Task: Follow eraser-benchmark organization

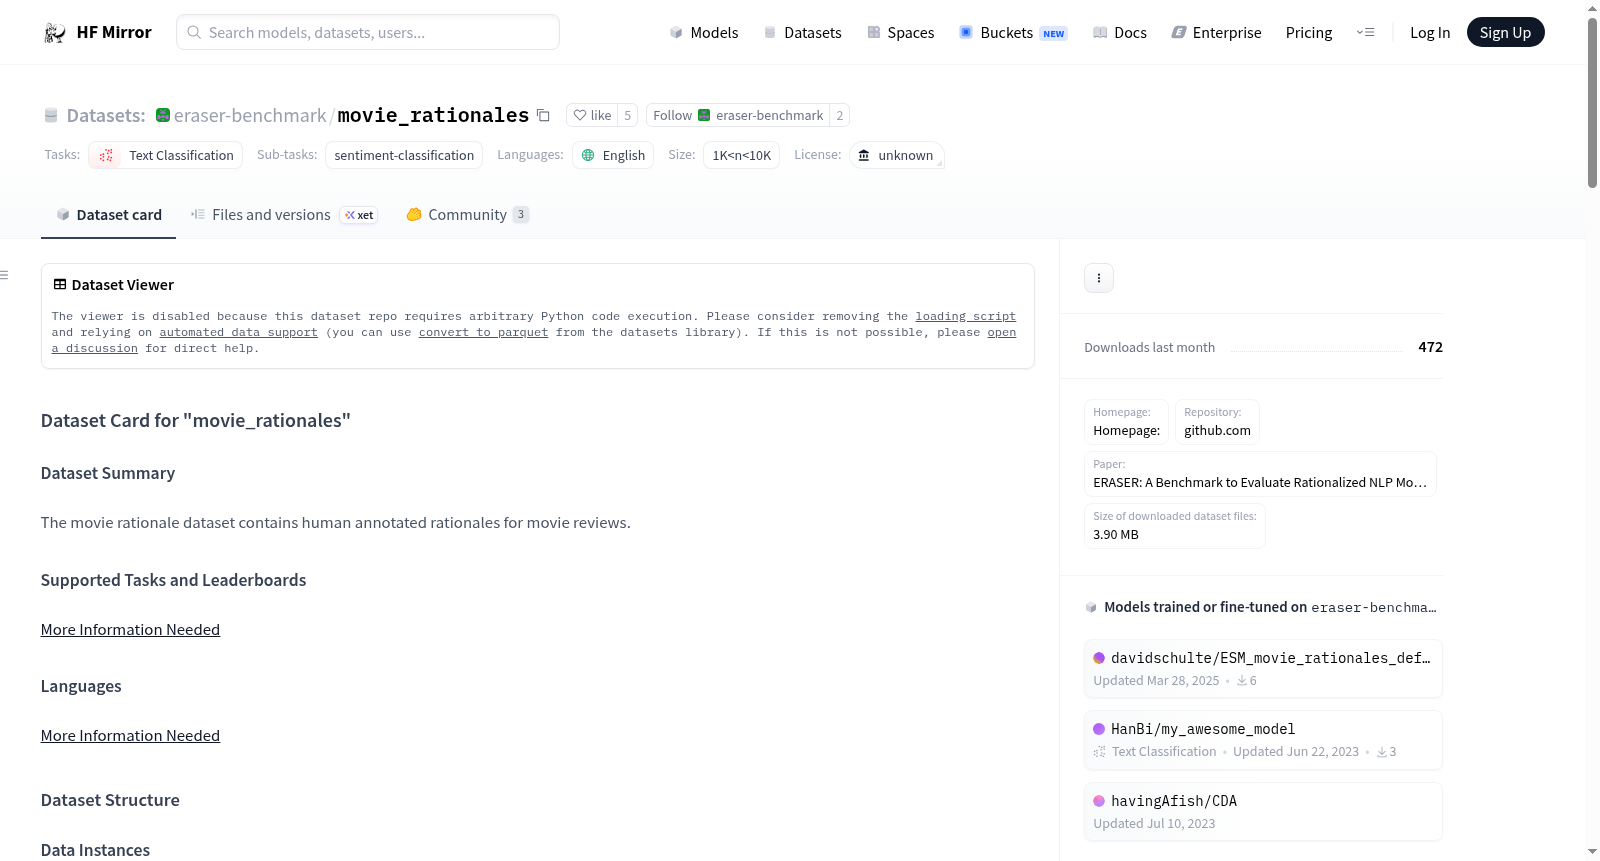Action: point(738,115)
